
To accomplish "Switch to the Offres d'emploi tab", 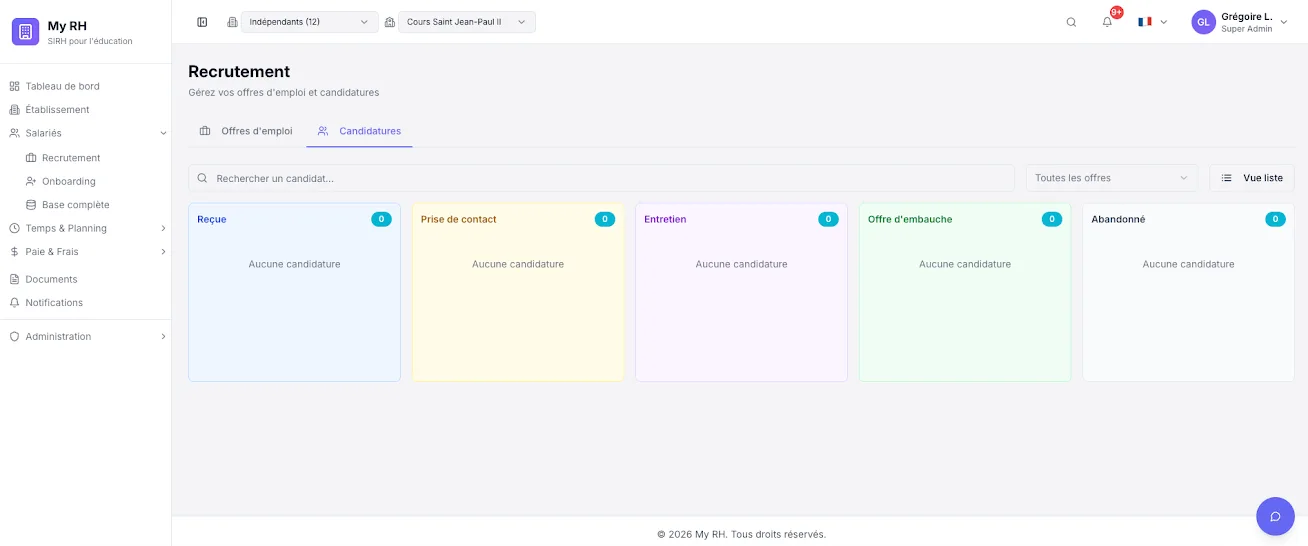I will pyautogui.click(x=246, y=131).
